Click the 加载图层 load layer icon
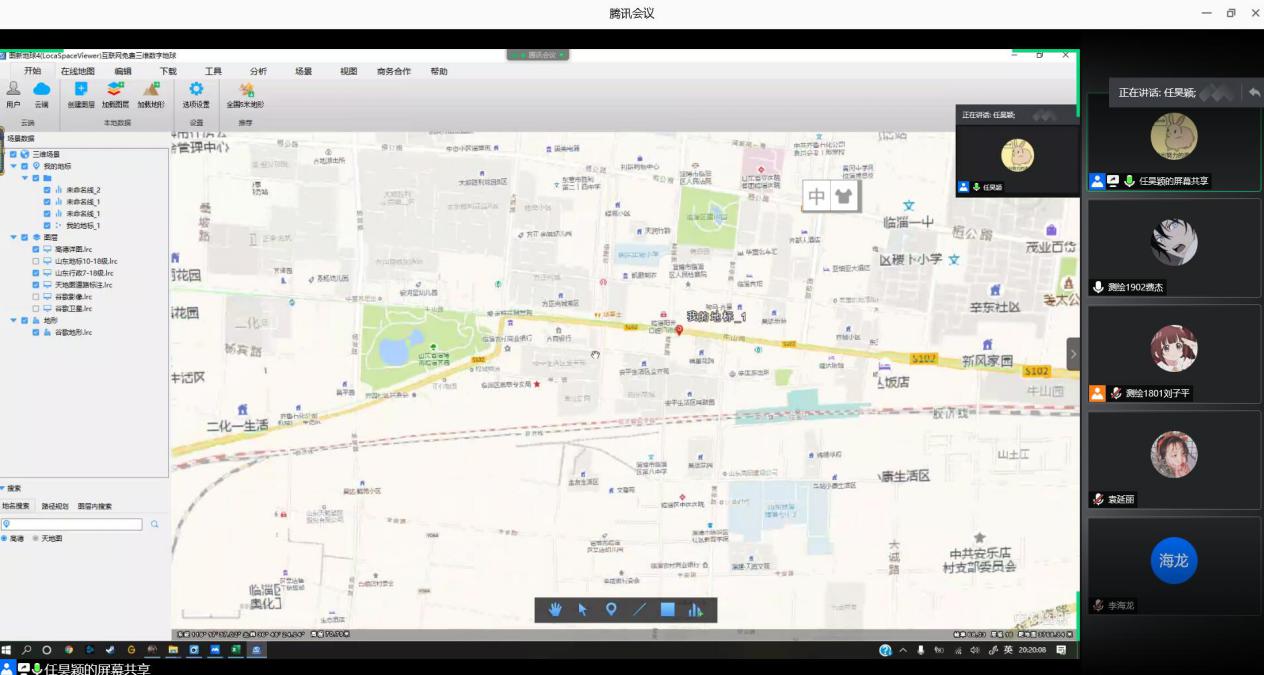Image resolution: width=1264 pixels, height=675 pixels. (115, 93)
